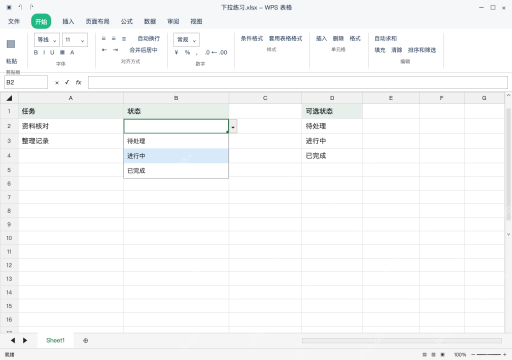The image size is (512, 360).
Task: Apply currency ¥ number format
Action: pyautogui.click(x=176, y=52)
